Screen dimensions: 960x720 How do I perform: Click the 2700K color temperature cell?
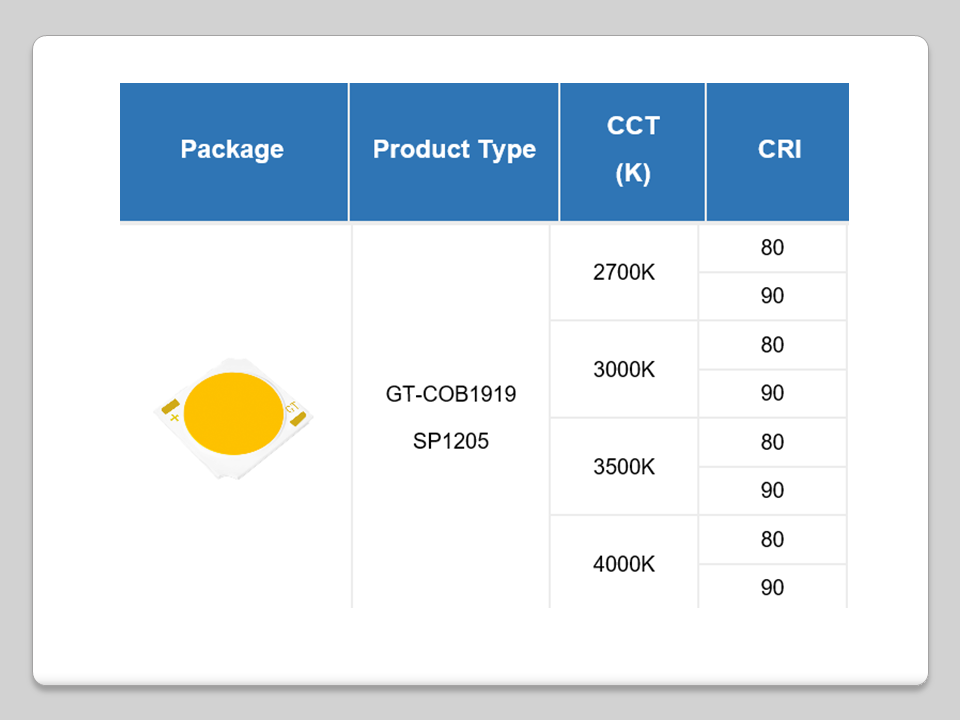point(624,272)
